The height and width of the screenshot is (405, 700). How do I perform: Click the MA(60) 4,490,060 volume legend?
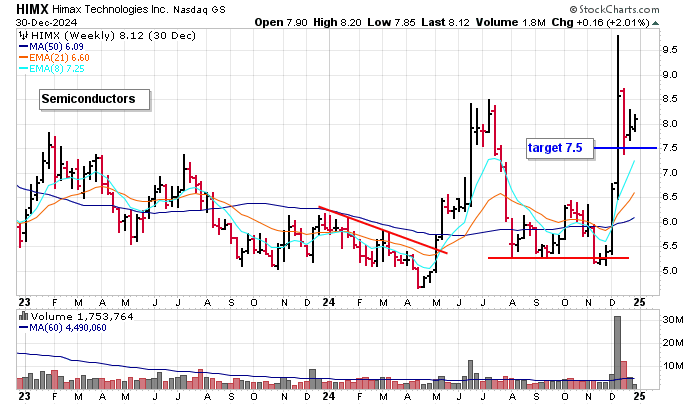(62, 328)
